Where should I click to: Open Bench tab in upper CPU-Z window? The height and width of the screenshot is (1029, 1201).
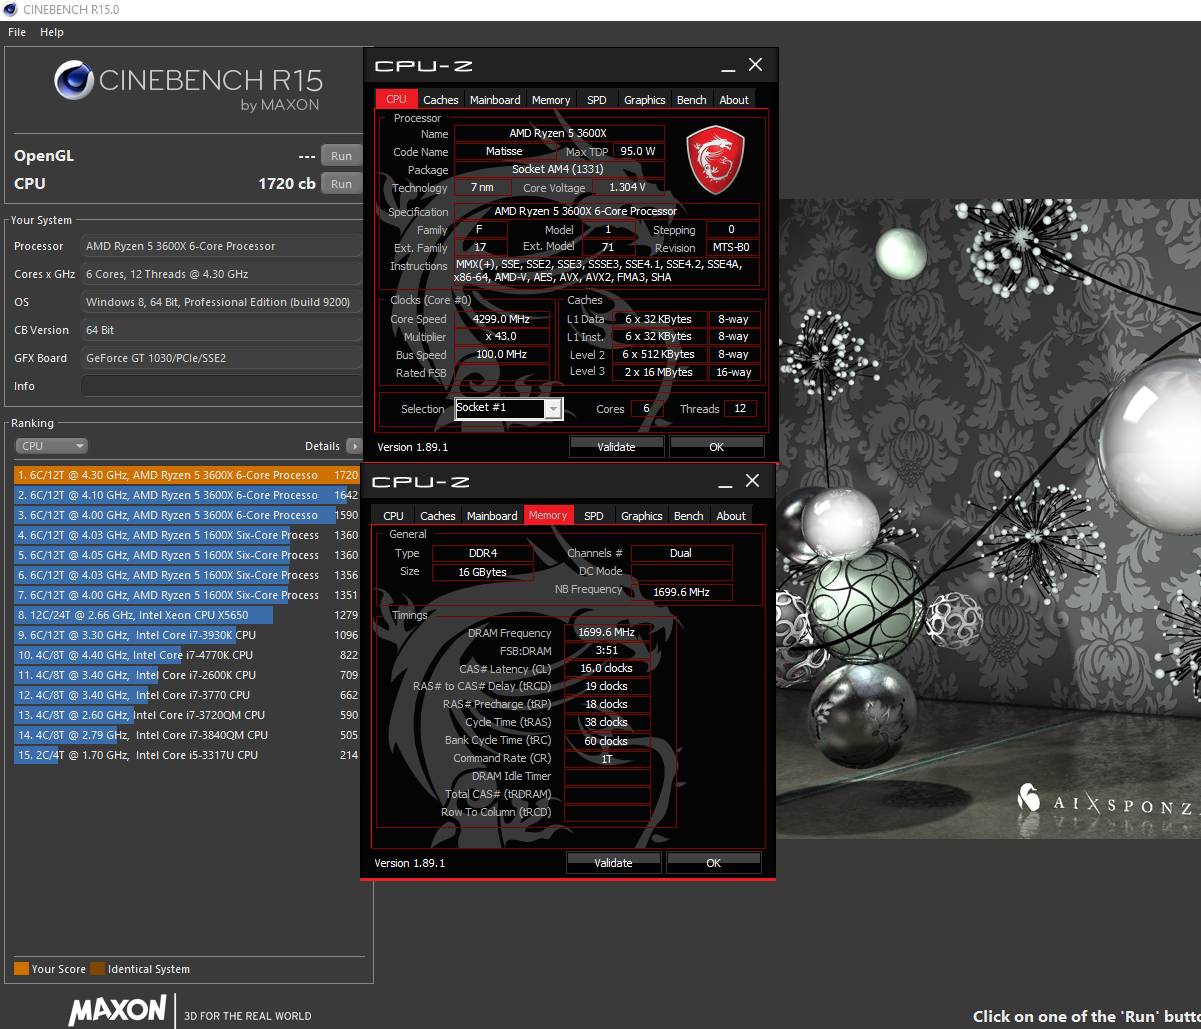coord(691,100)
